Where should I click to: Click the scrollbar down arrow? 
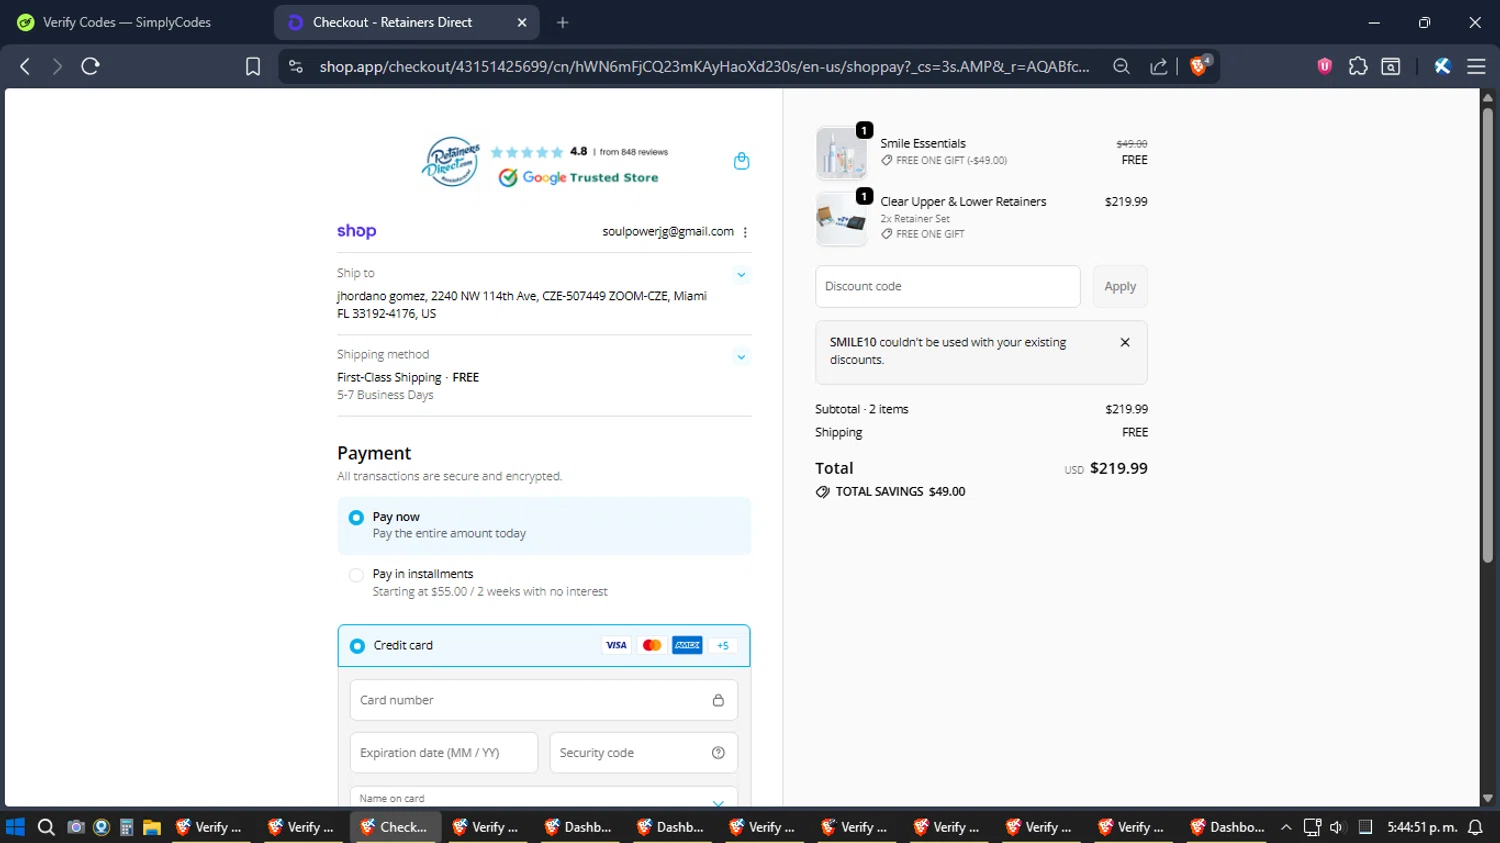click(x=1487, y=798)
